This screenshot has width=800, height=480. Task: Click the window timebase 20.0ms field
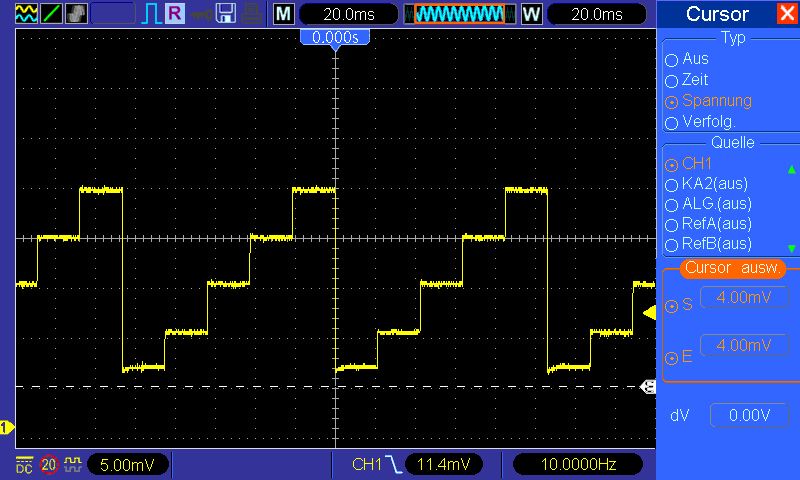click(596, 14)
